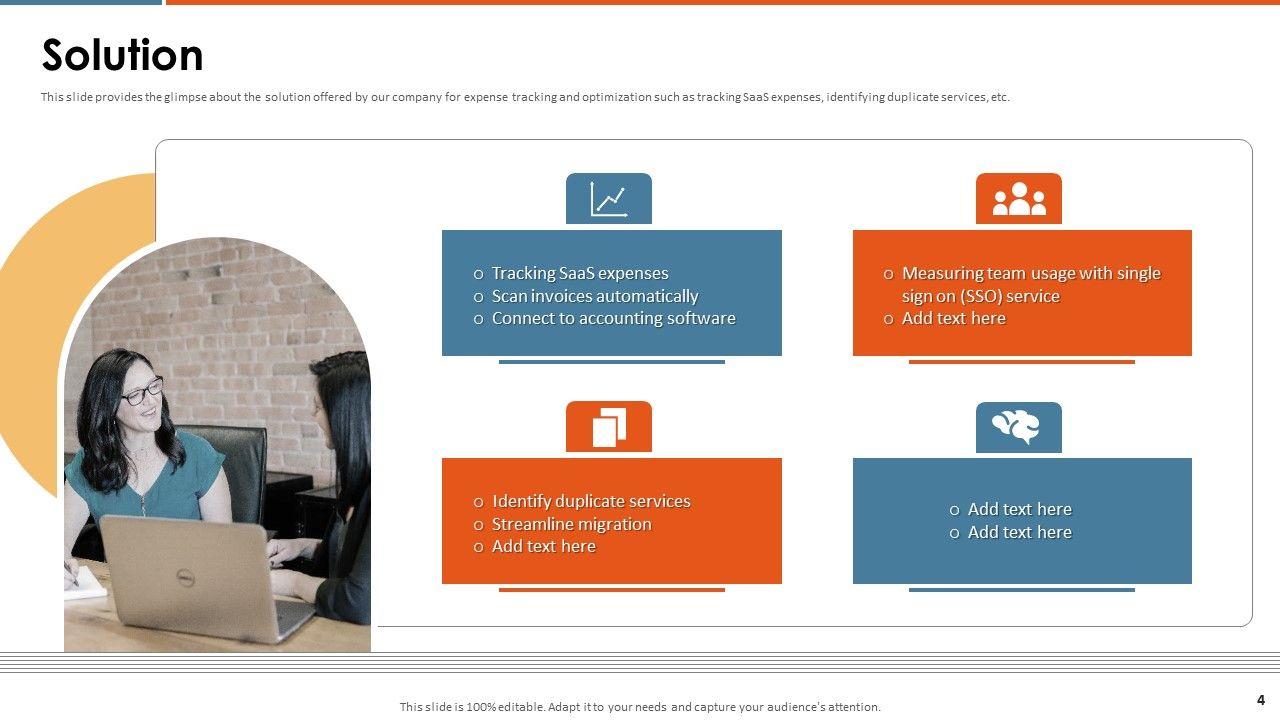Click the 'Tracking SaaS expenses' bullet

click(x=580, y=273)
